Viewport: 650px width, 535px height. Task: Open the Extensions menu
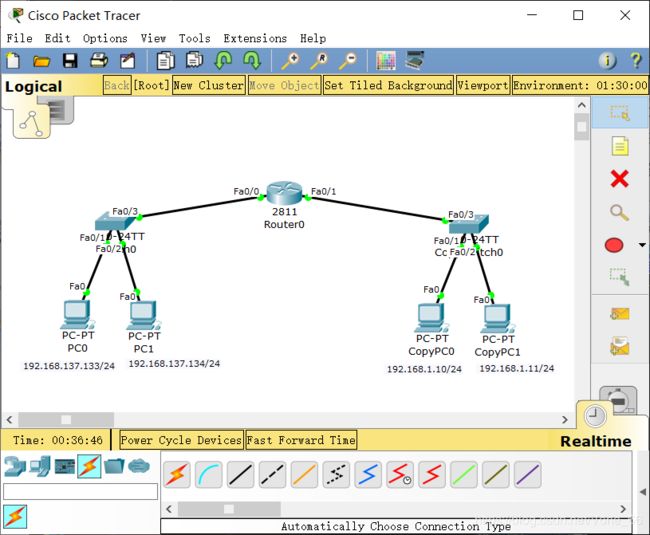pos(255,38)
